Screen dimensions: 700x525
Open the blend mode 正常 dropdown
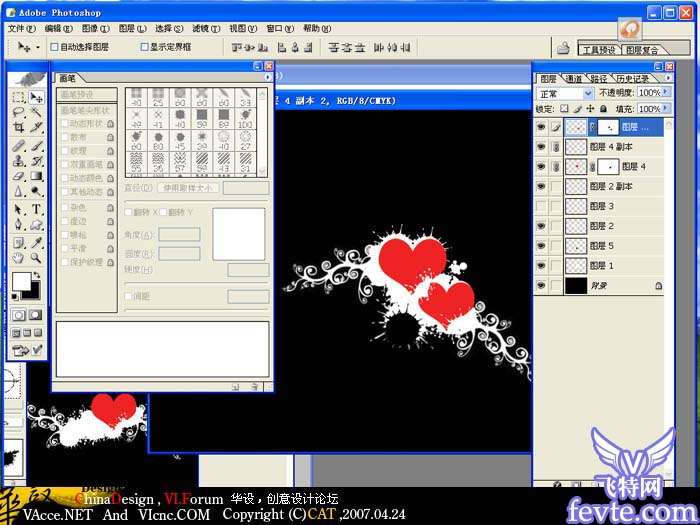pyautogui.click(x=588, y=93)
